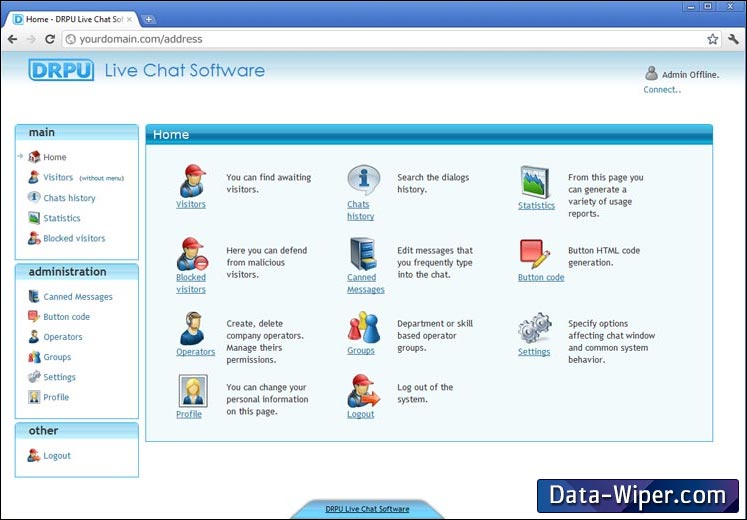Follow the Button code link in Home panel
The height and width of the screenshot is (520, 747).
tap(541, 277)
